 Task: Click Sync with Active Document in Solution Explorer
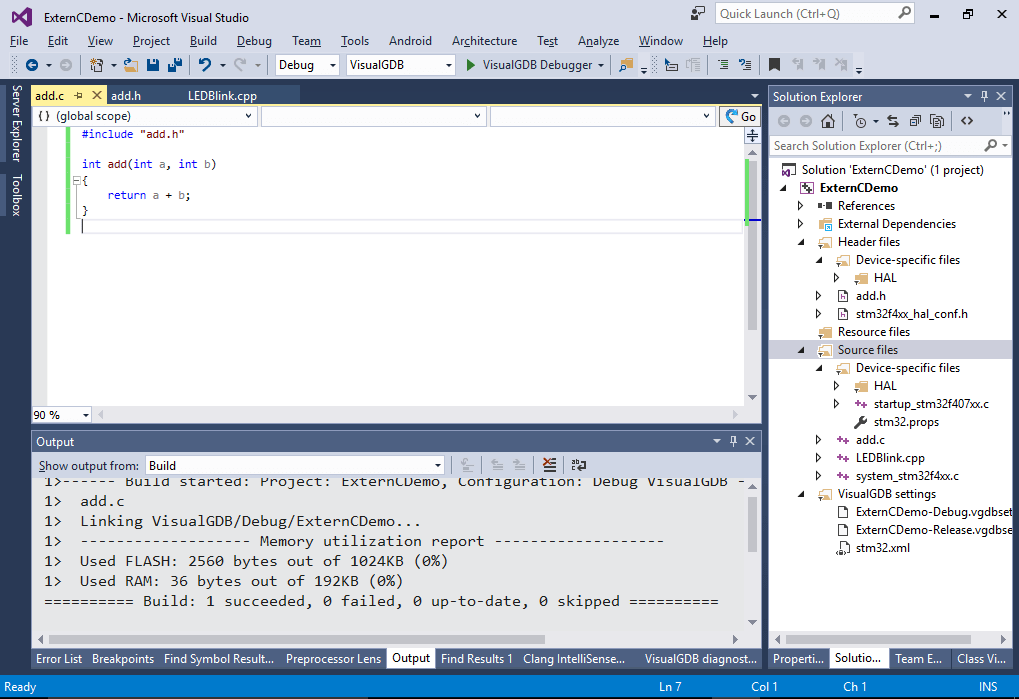pyautogui.click(x=893, y=121)
